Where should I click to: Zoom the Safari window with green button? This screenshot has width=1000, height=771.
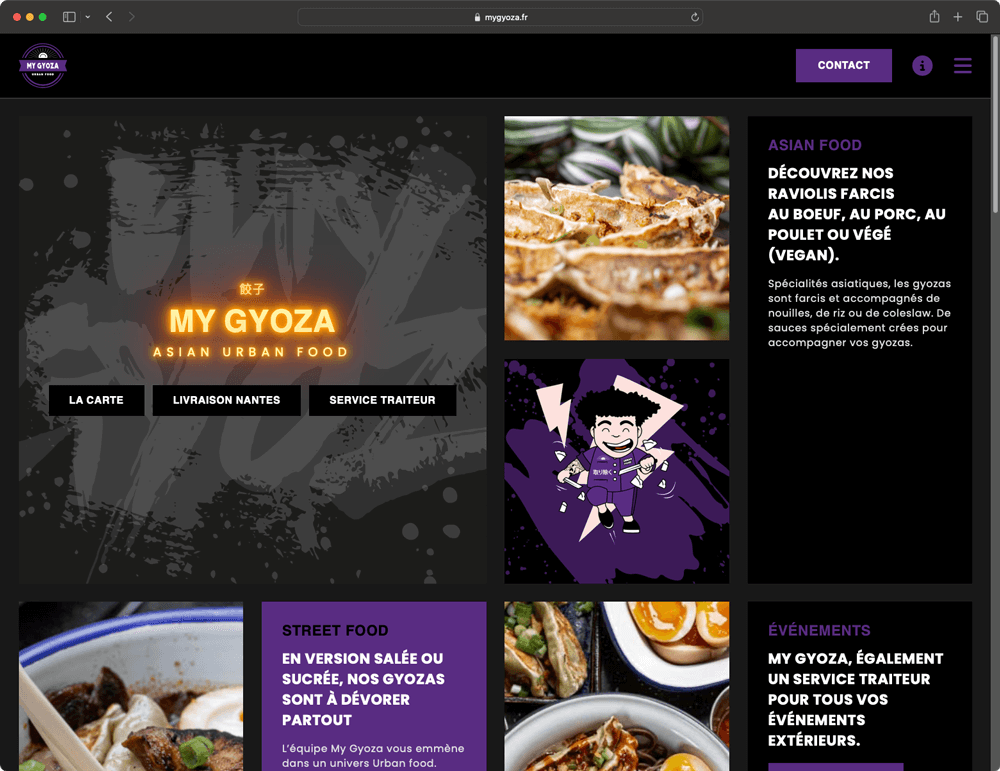point(43,17)
